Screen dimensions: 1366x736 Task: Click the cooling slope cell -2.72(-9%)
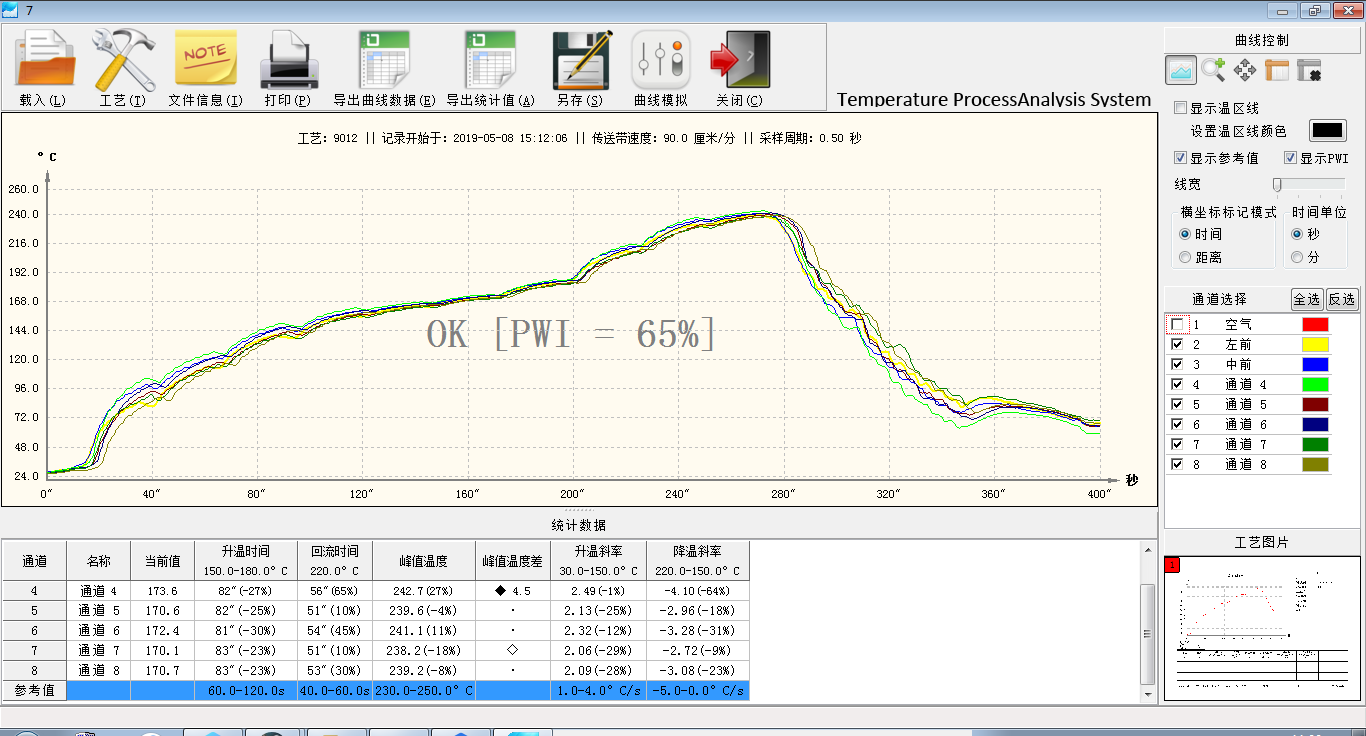pos(698,650)
